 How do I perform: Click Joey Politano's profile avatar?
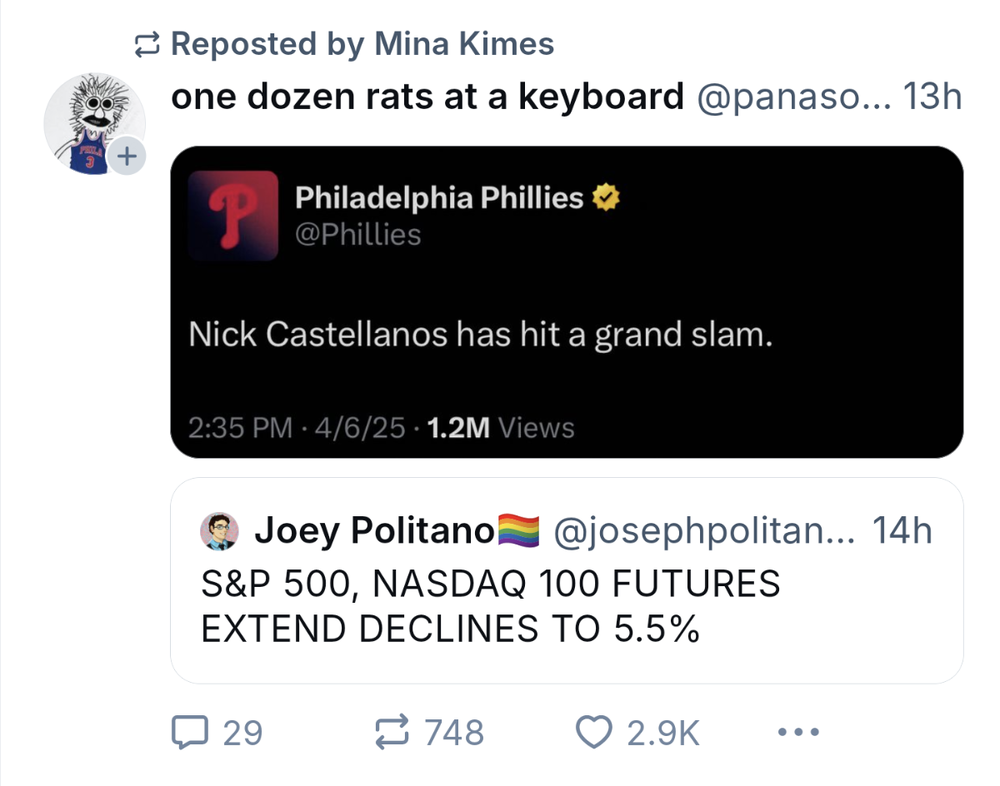click(x=221, y=530)
